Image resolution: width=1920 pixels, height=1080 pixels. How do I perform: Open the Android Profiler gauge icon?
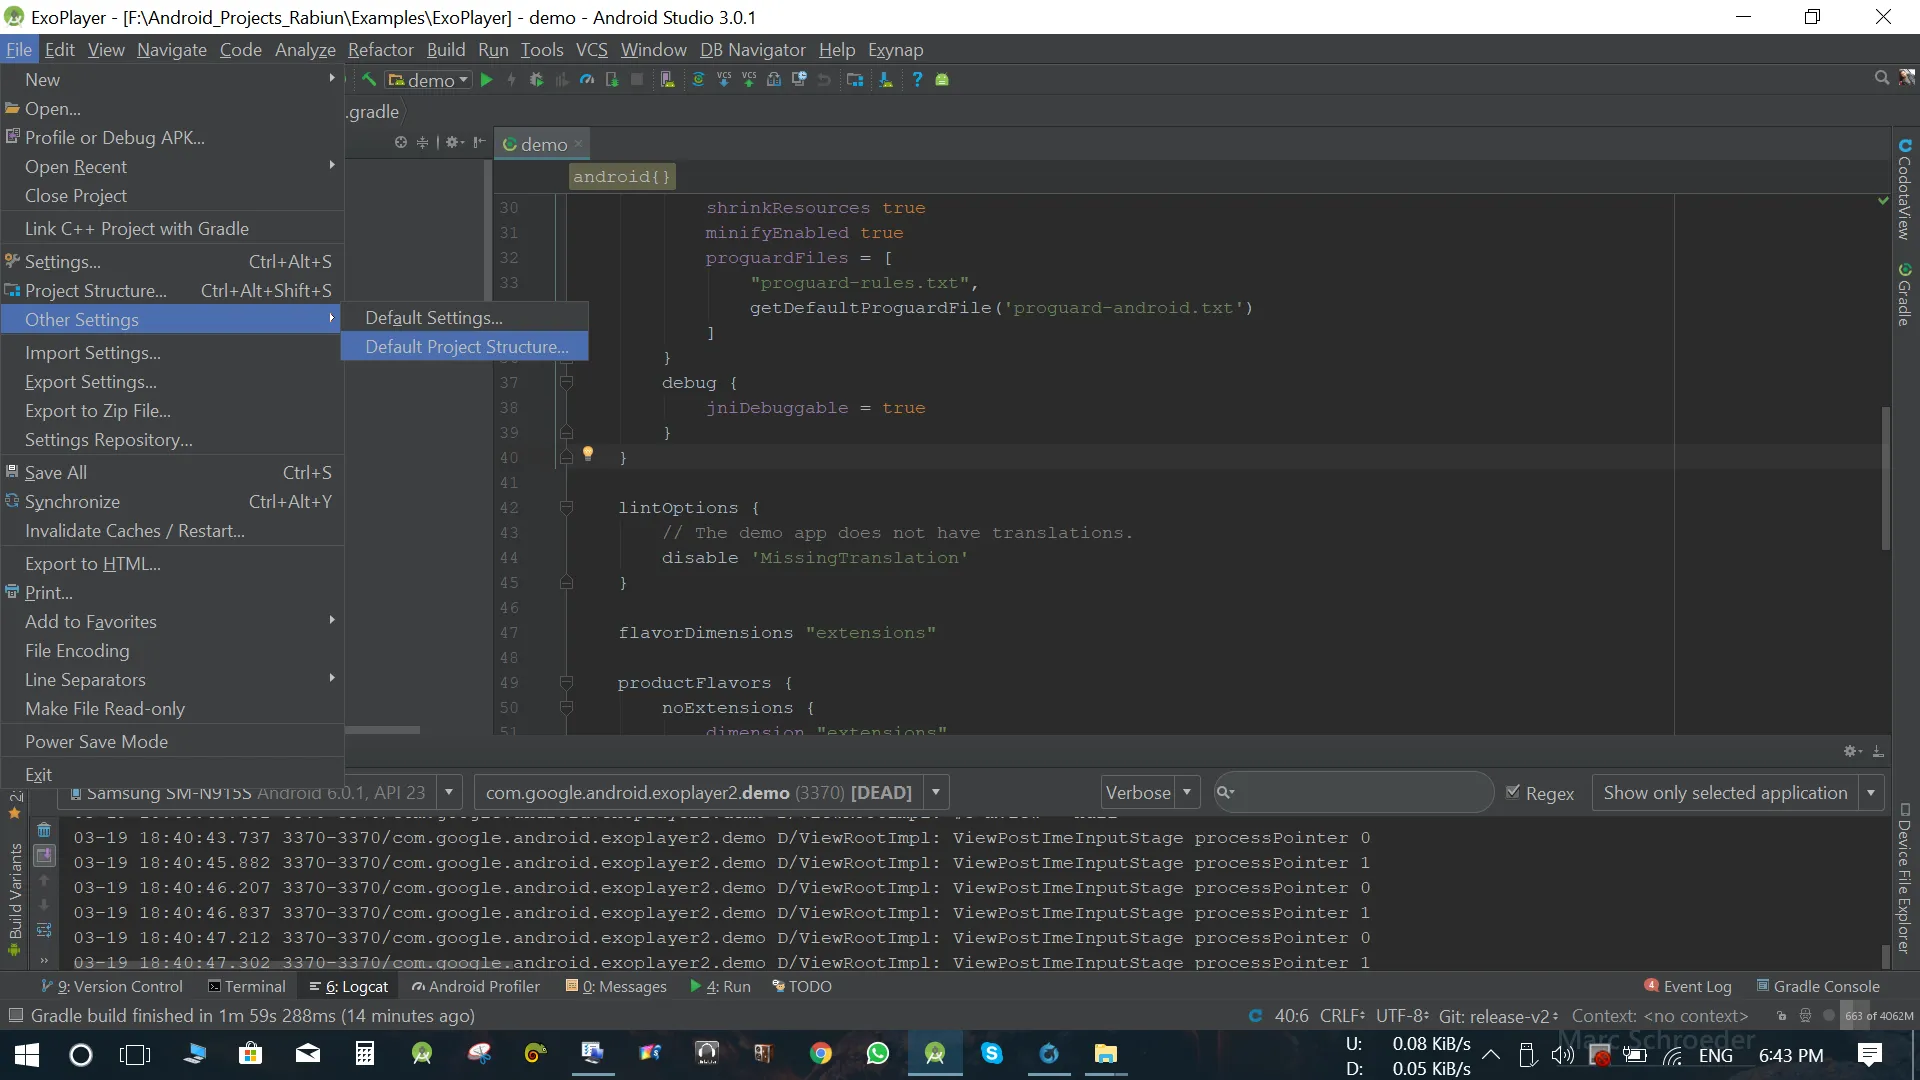pyautogui.click(x=587, y=80)
